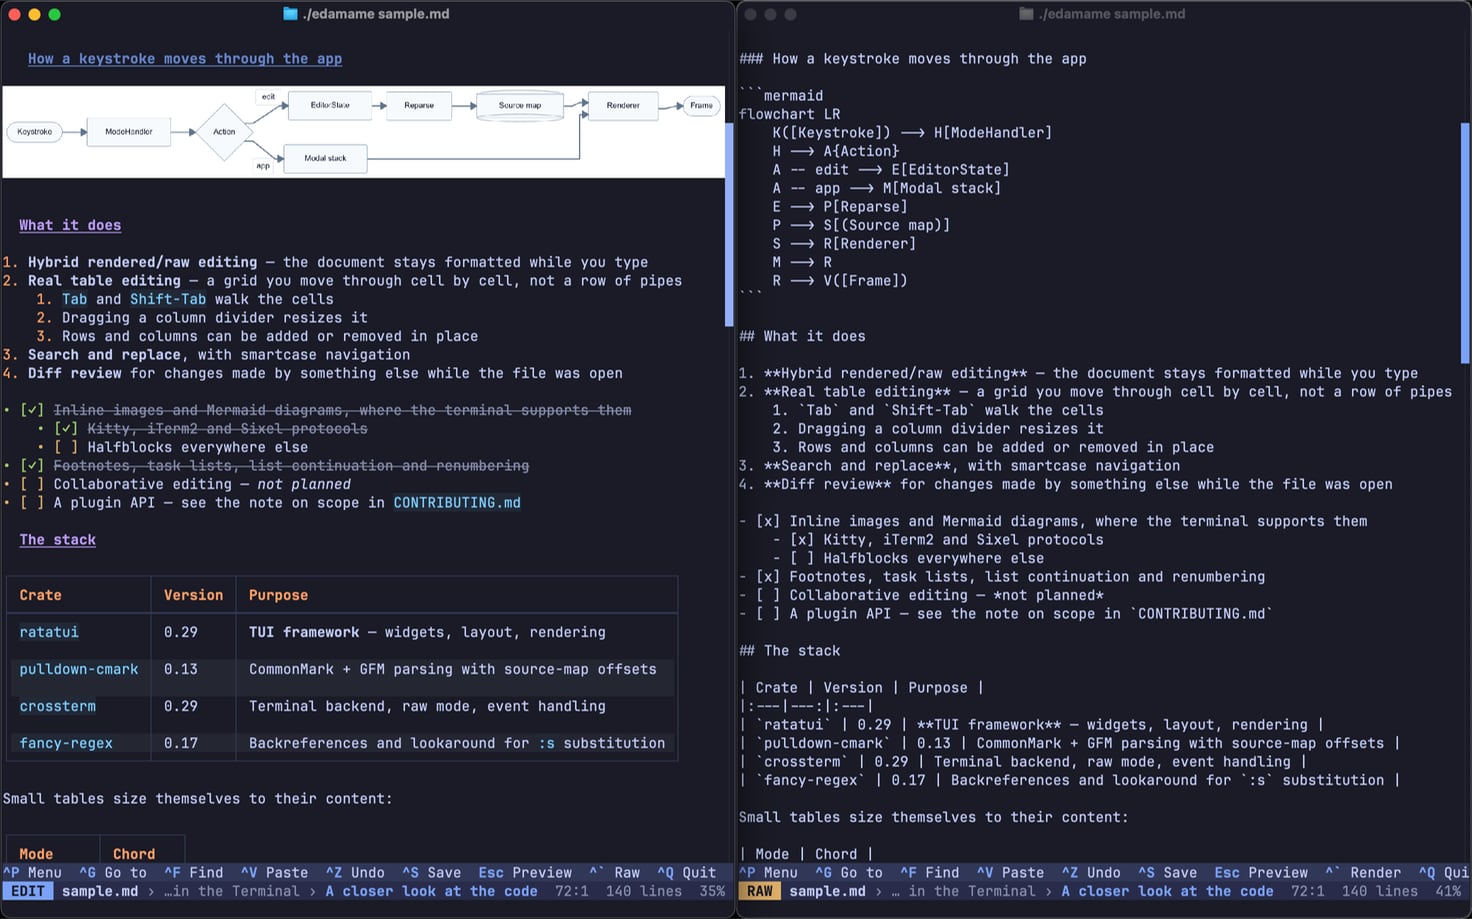Check 'Halfblocks everywhere else' box in left pane
Screen dimensions: 1472x919
tap(66, 447)
